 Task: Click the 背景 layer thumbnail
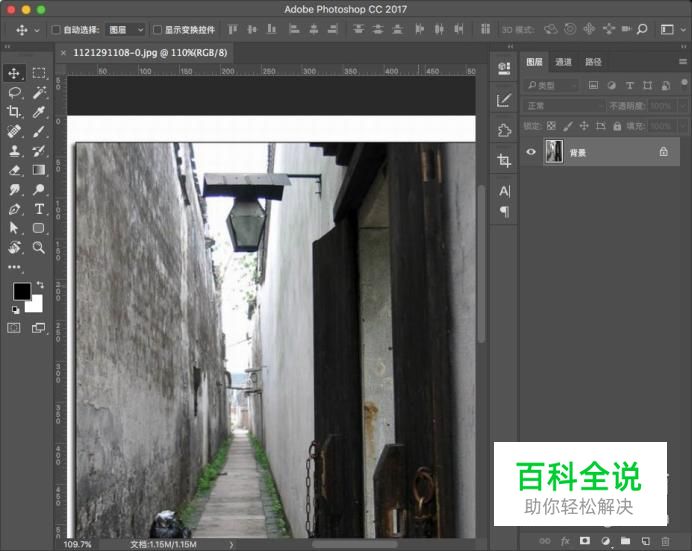click(x=553, y=152)
